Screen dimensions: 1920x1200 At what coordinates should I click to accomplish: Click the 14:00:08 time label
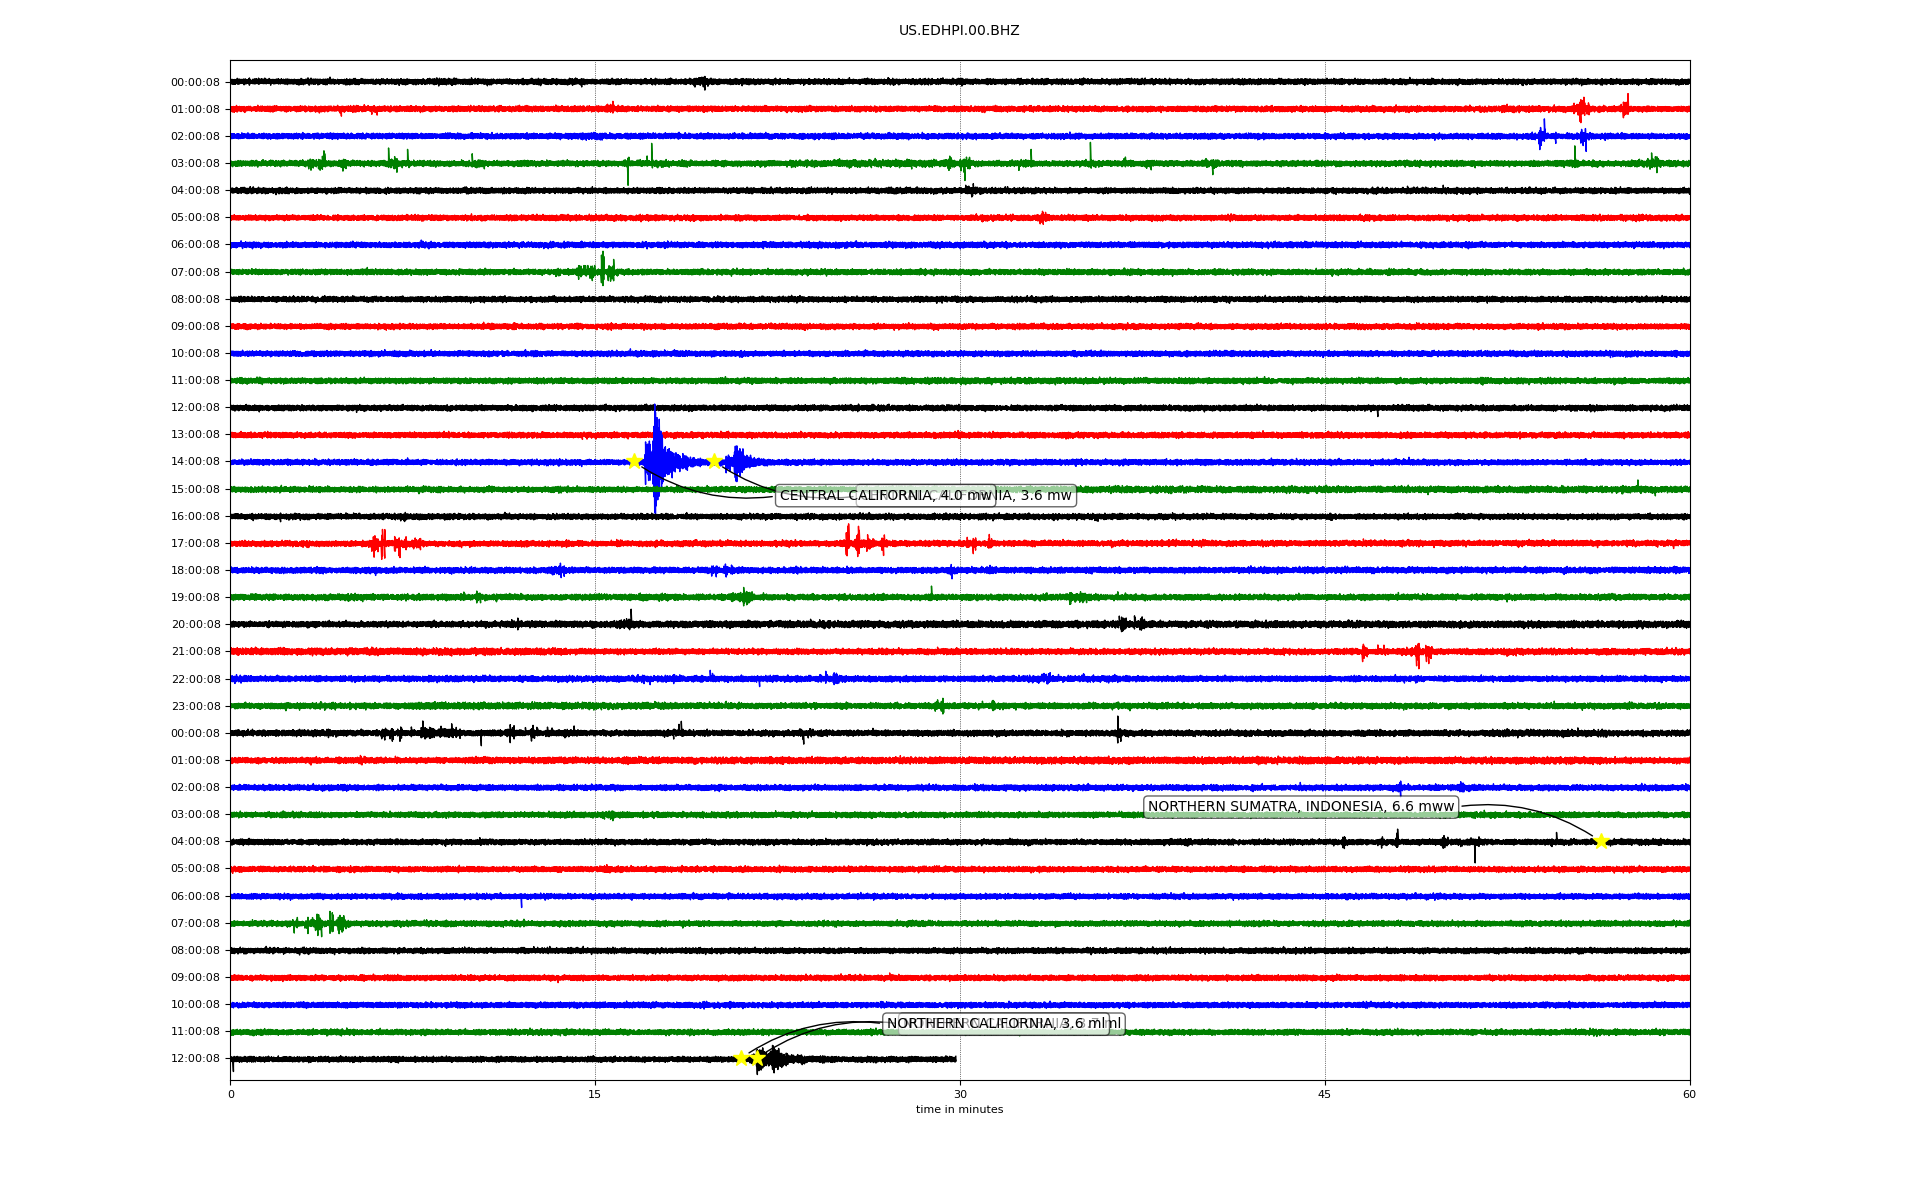click(195, 462)
